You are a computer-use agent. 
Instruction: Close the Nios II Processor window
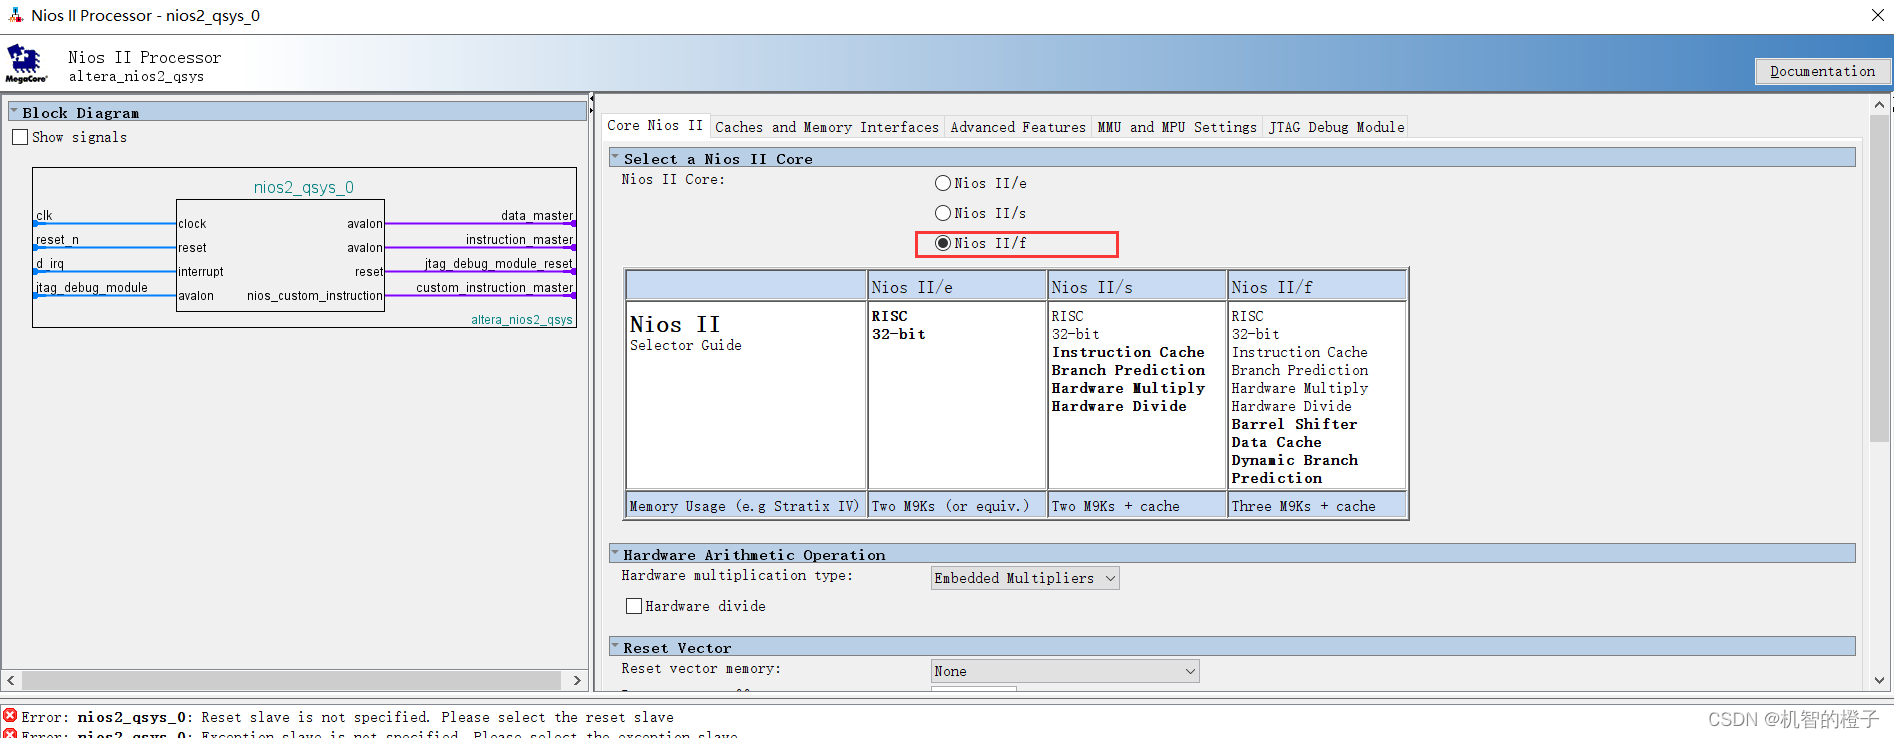click(1877, 15)
